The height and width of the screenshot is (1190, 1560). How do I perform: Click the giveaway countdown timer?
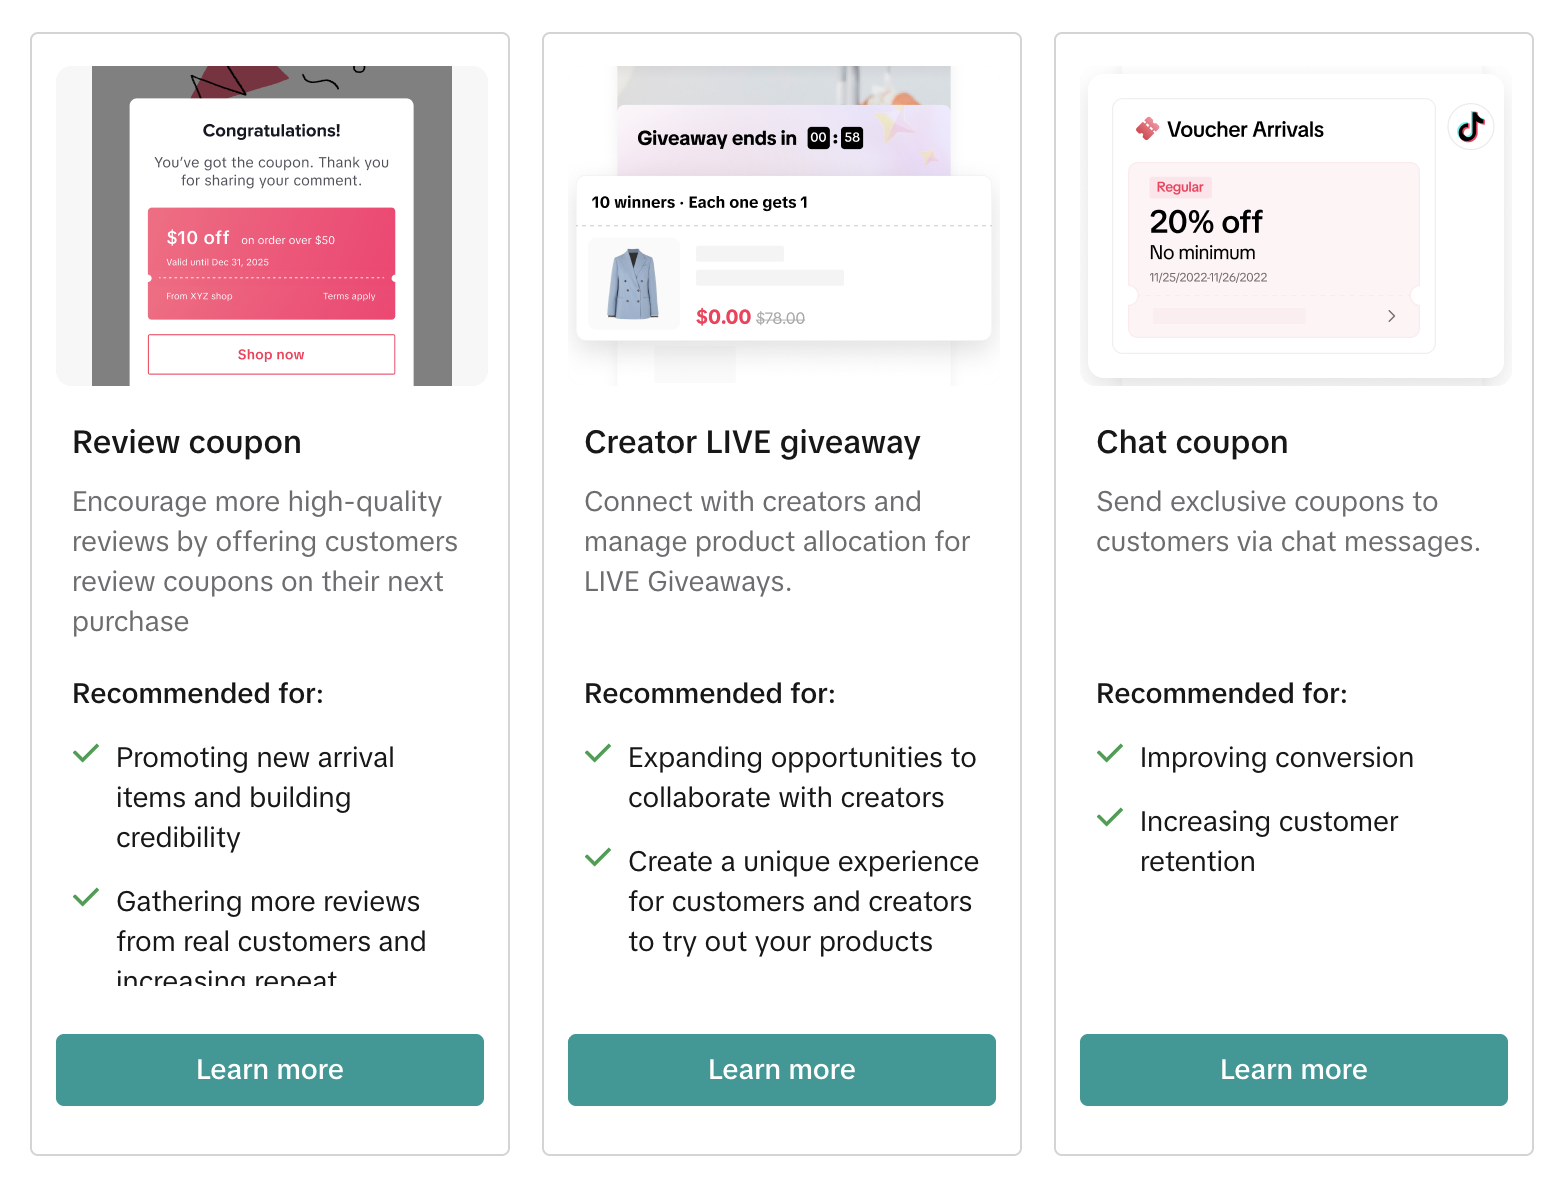coord(835,138)
